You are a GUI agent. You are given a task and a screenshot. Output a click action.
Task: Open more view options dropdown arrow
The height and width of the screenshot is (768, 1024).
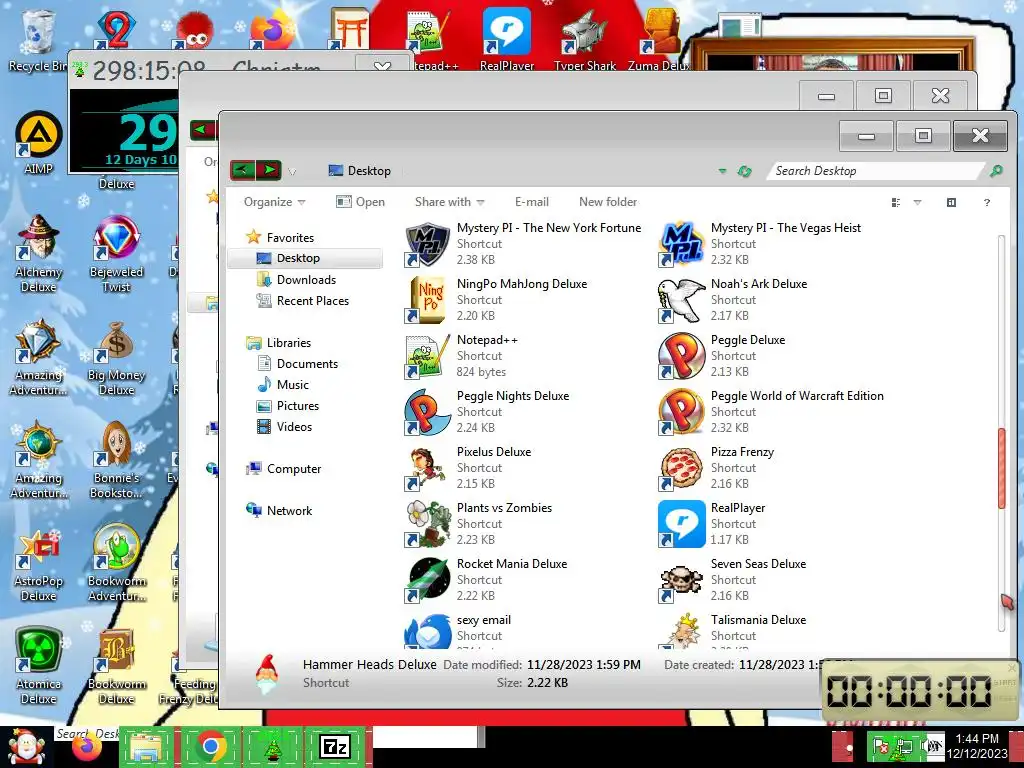coord(918,202)
